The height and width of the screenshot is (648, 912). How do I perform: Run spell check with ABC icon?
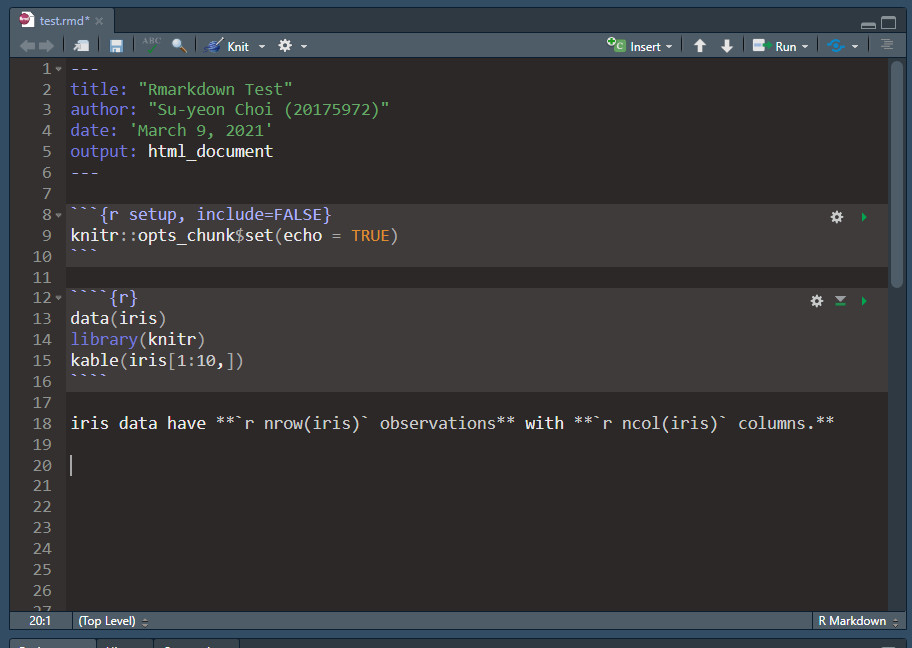pos(151,45)
